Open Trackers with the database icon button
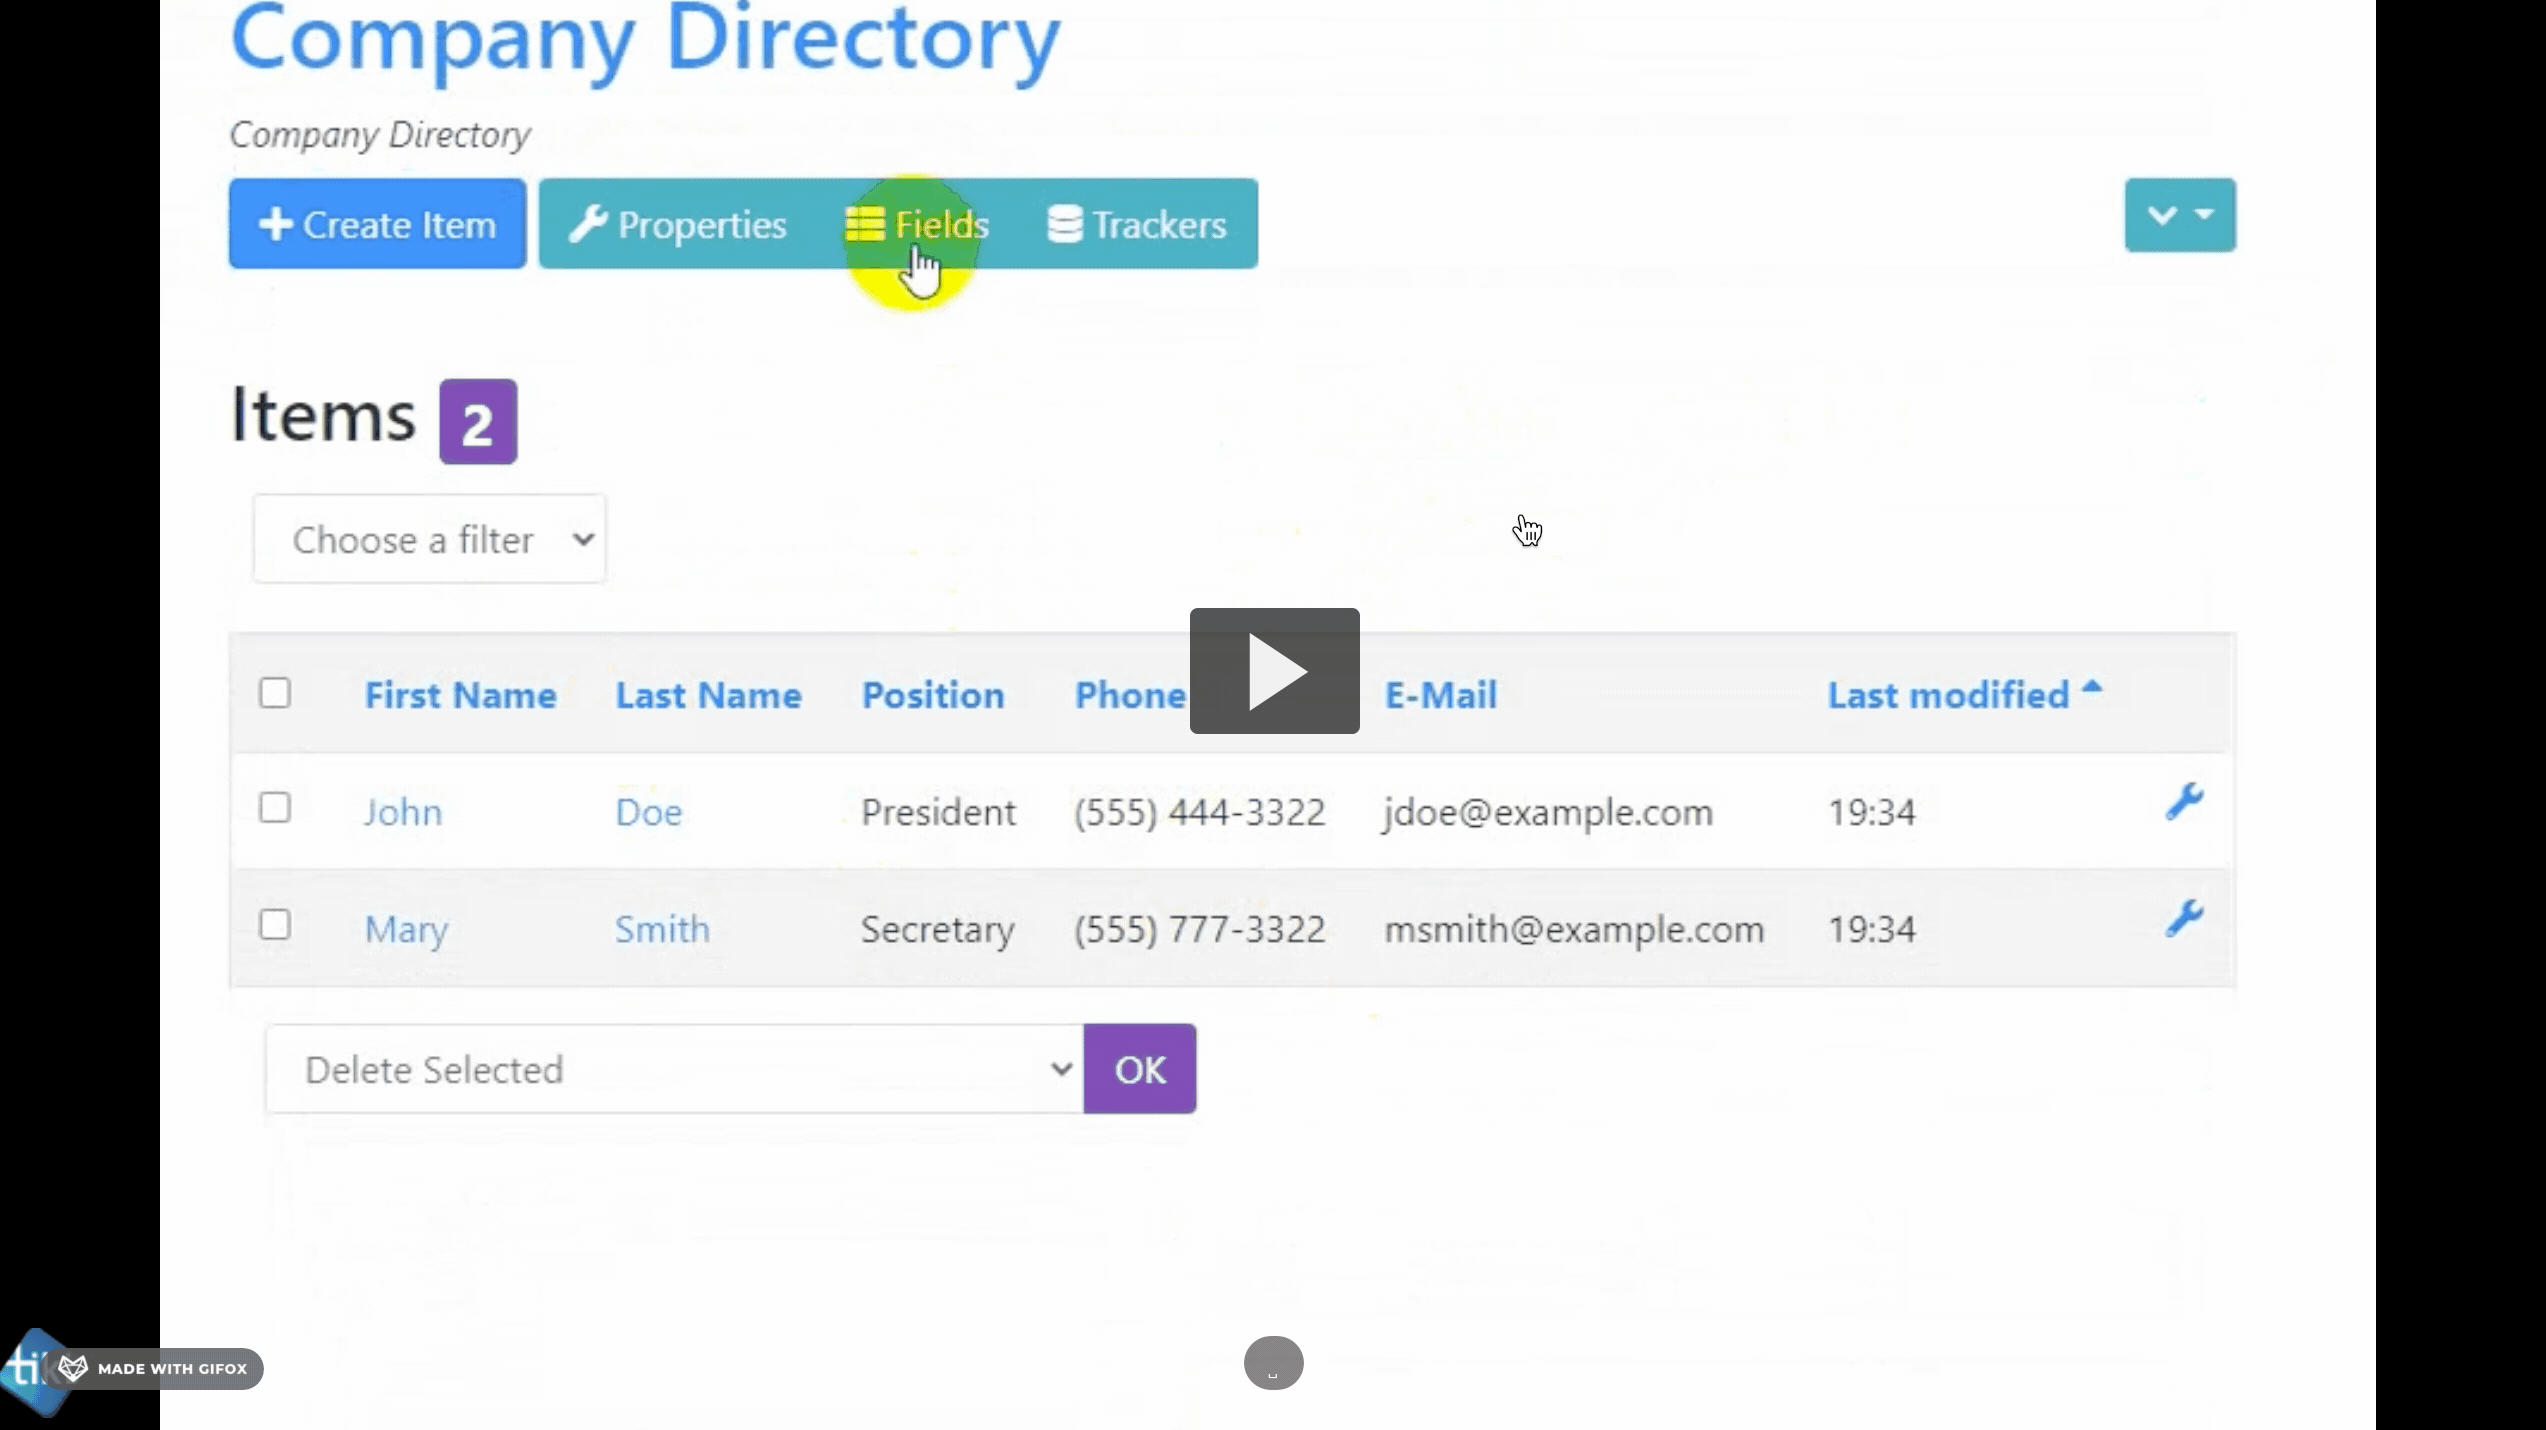The image size is (2546, 1430). [x=1137, y=224]
